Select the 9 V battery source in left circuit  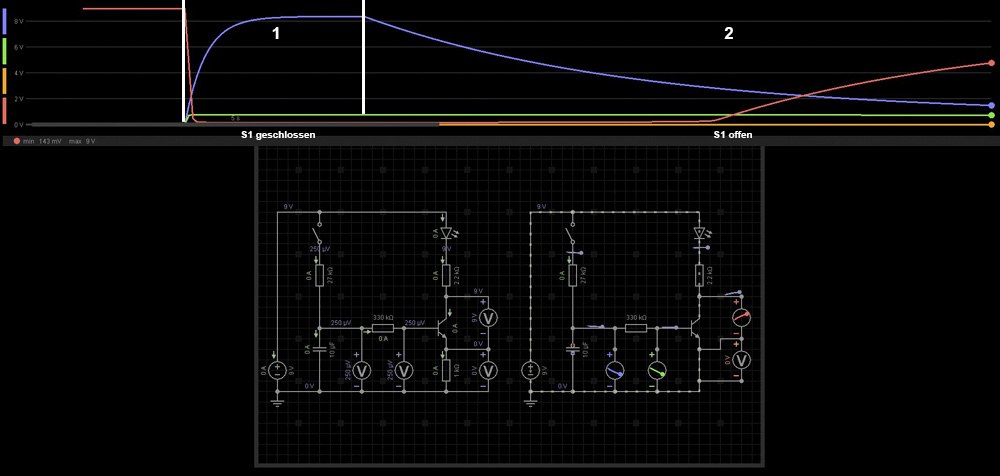click(x=277, y=370)
